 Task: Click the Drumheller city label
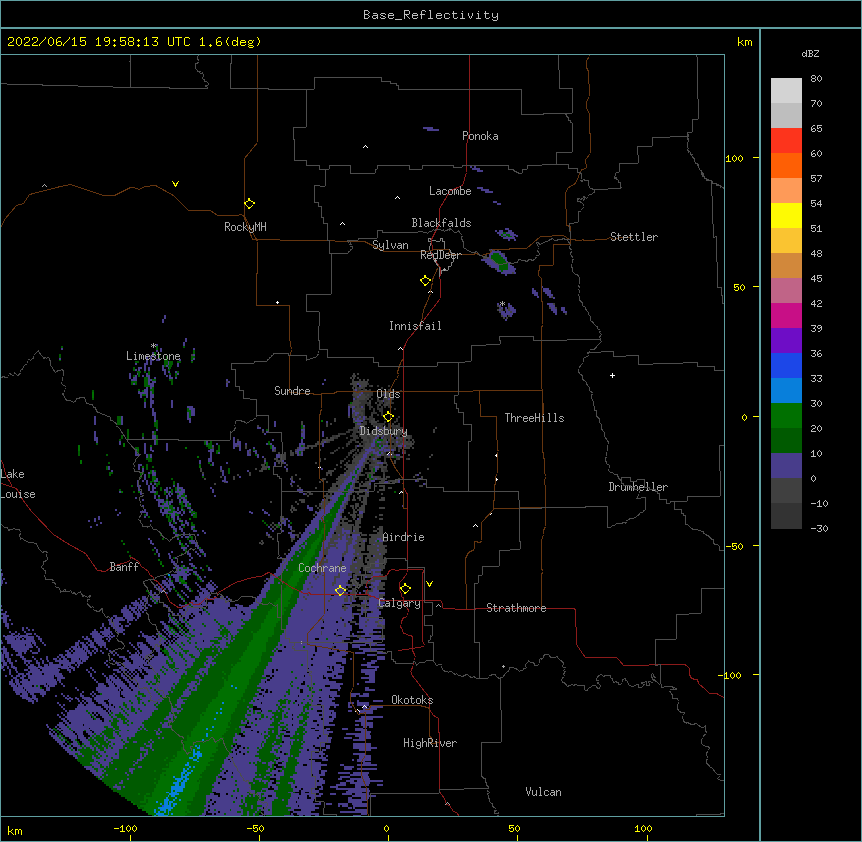(638, 487)
